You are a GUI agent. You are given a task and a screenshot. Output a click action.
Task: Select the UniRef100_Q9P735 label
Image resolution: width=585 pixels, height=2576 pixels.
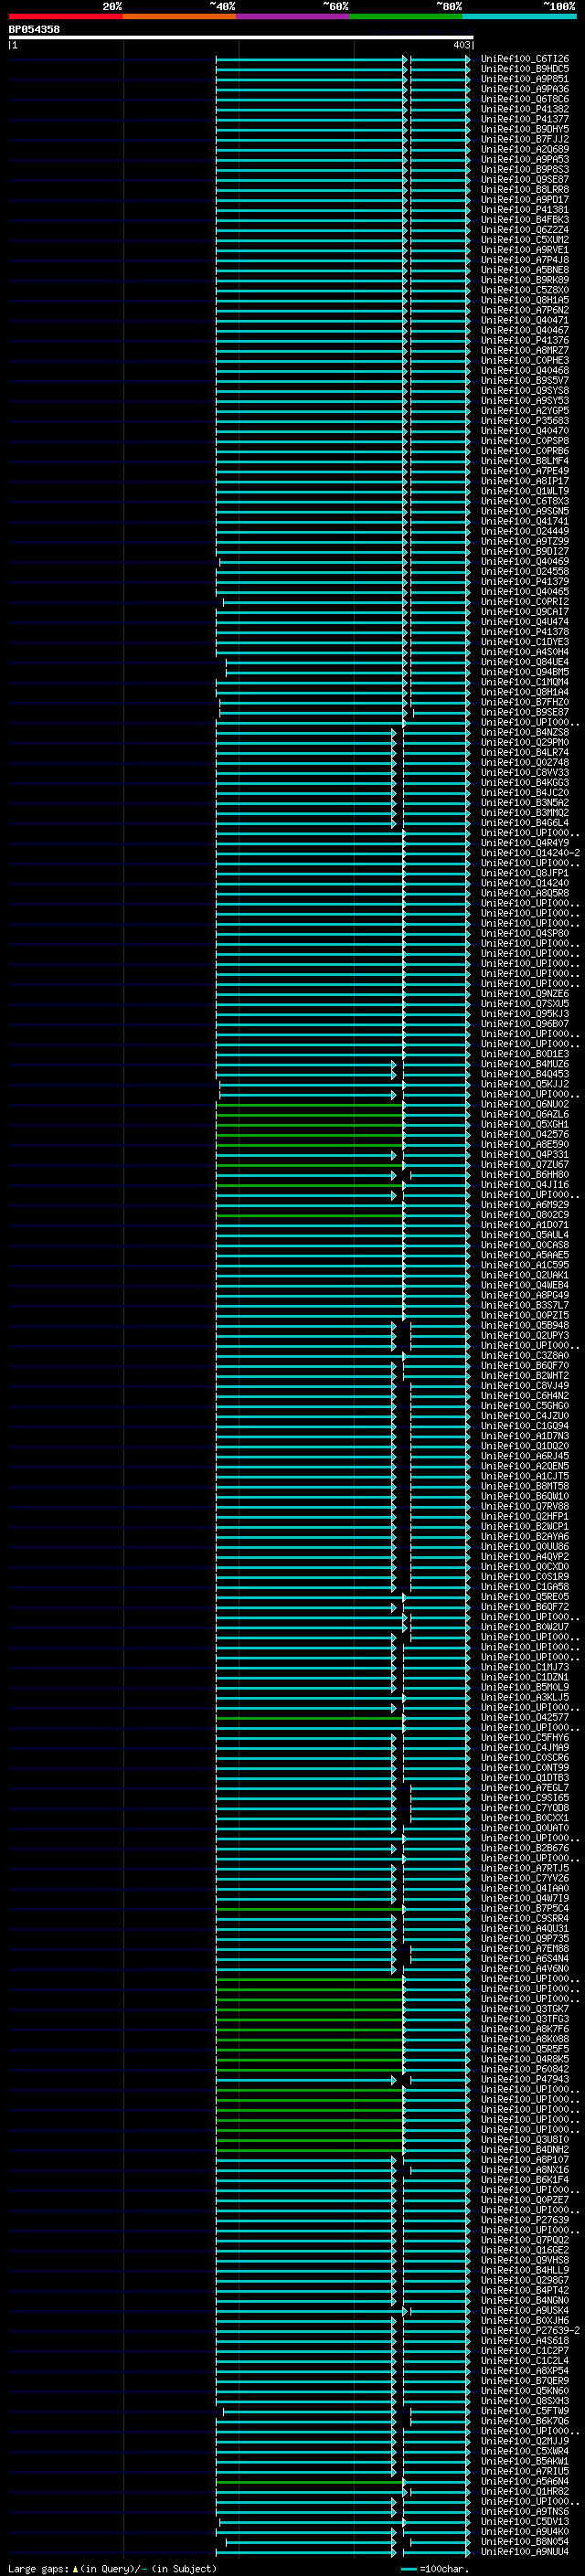525,1939
